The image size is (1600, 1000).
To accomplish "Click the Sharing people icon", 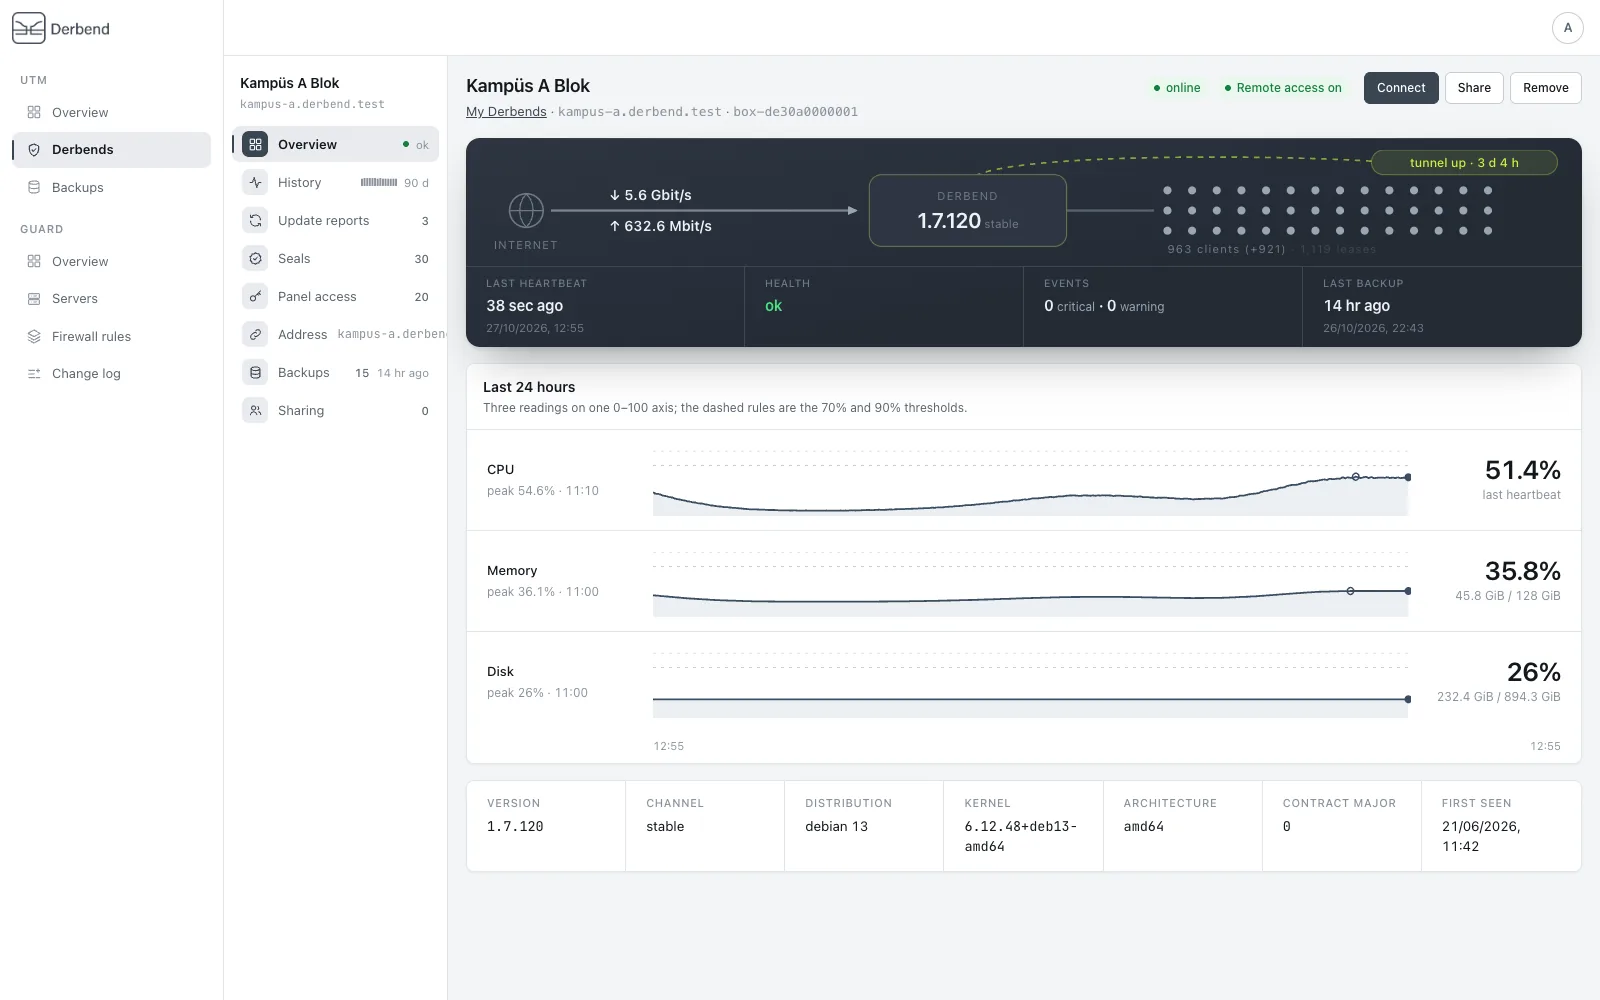I will click(255, 410).
